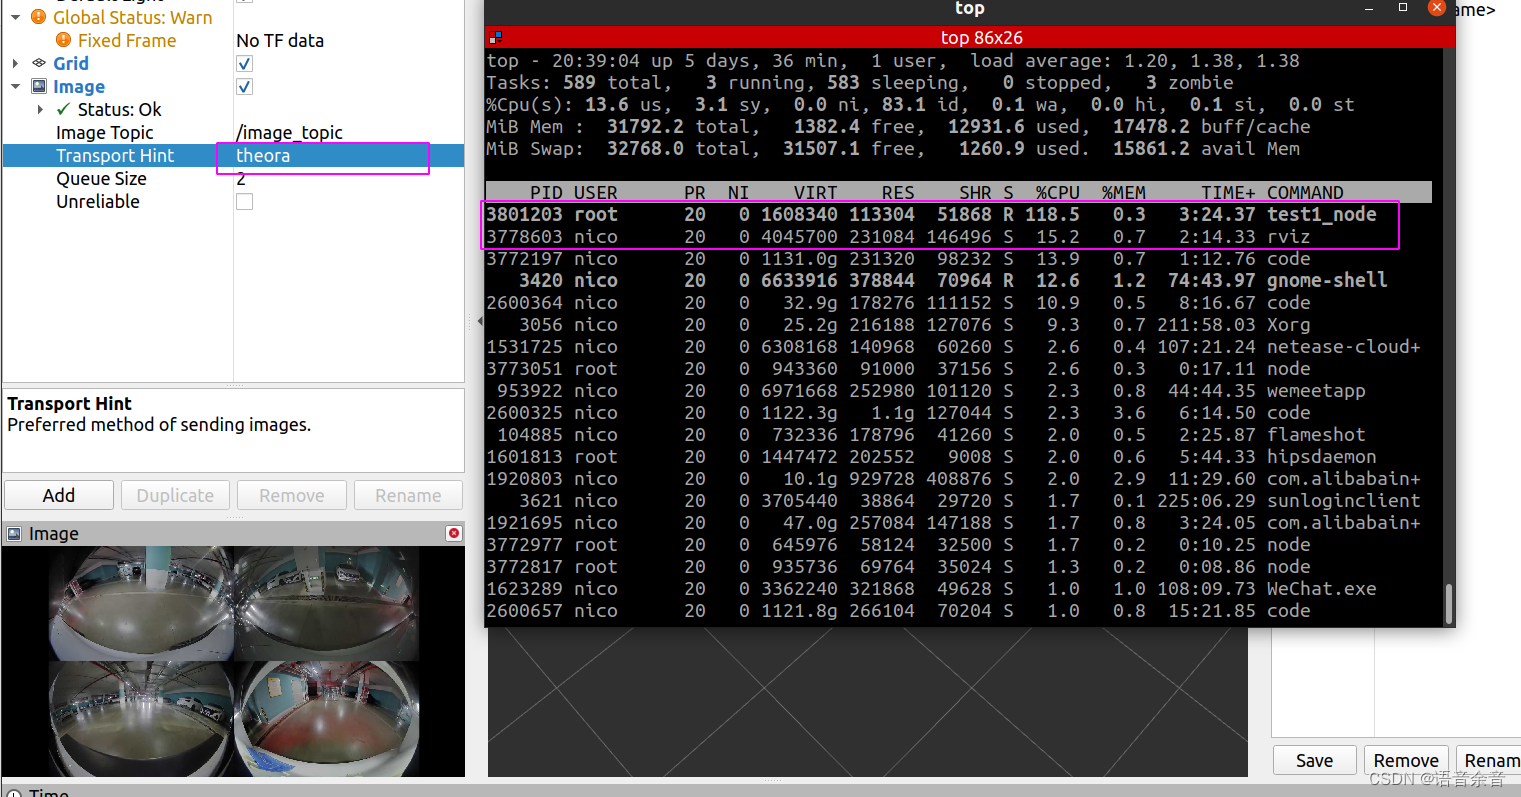The image size is (1521, 797).
Task: Click the Unreliable property label
Action: tap(98, 201)
